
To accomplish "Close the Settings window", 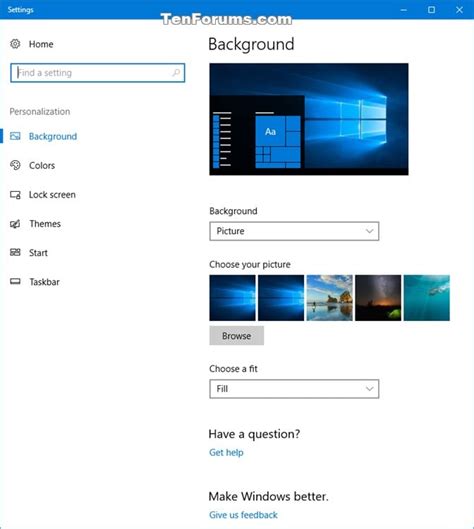I will (459, 10).
